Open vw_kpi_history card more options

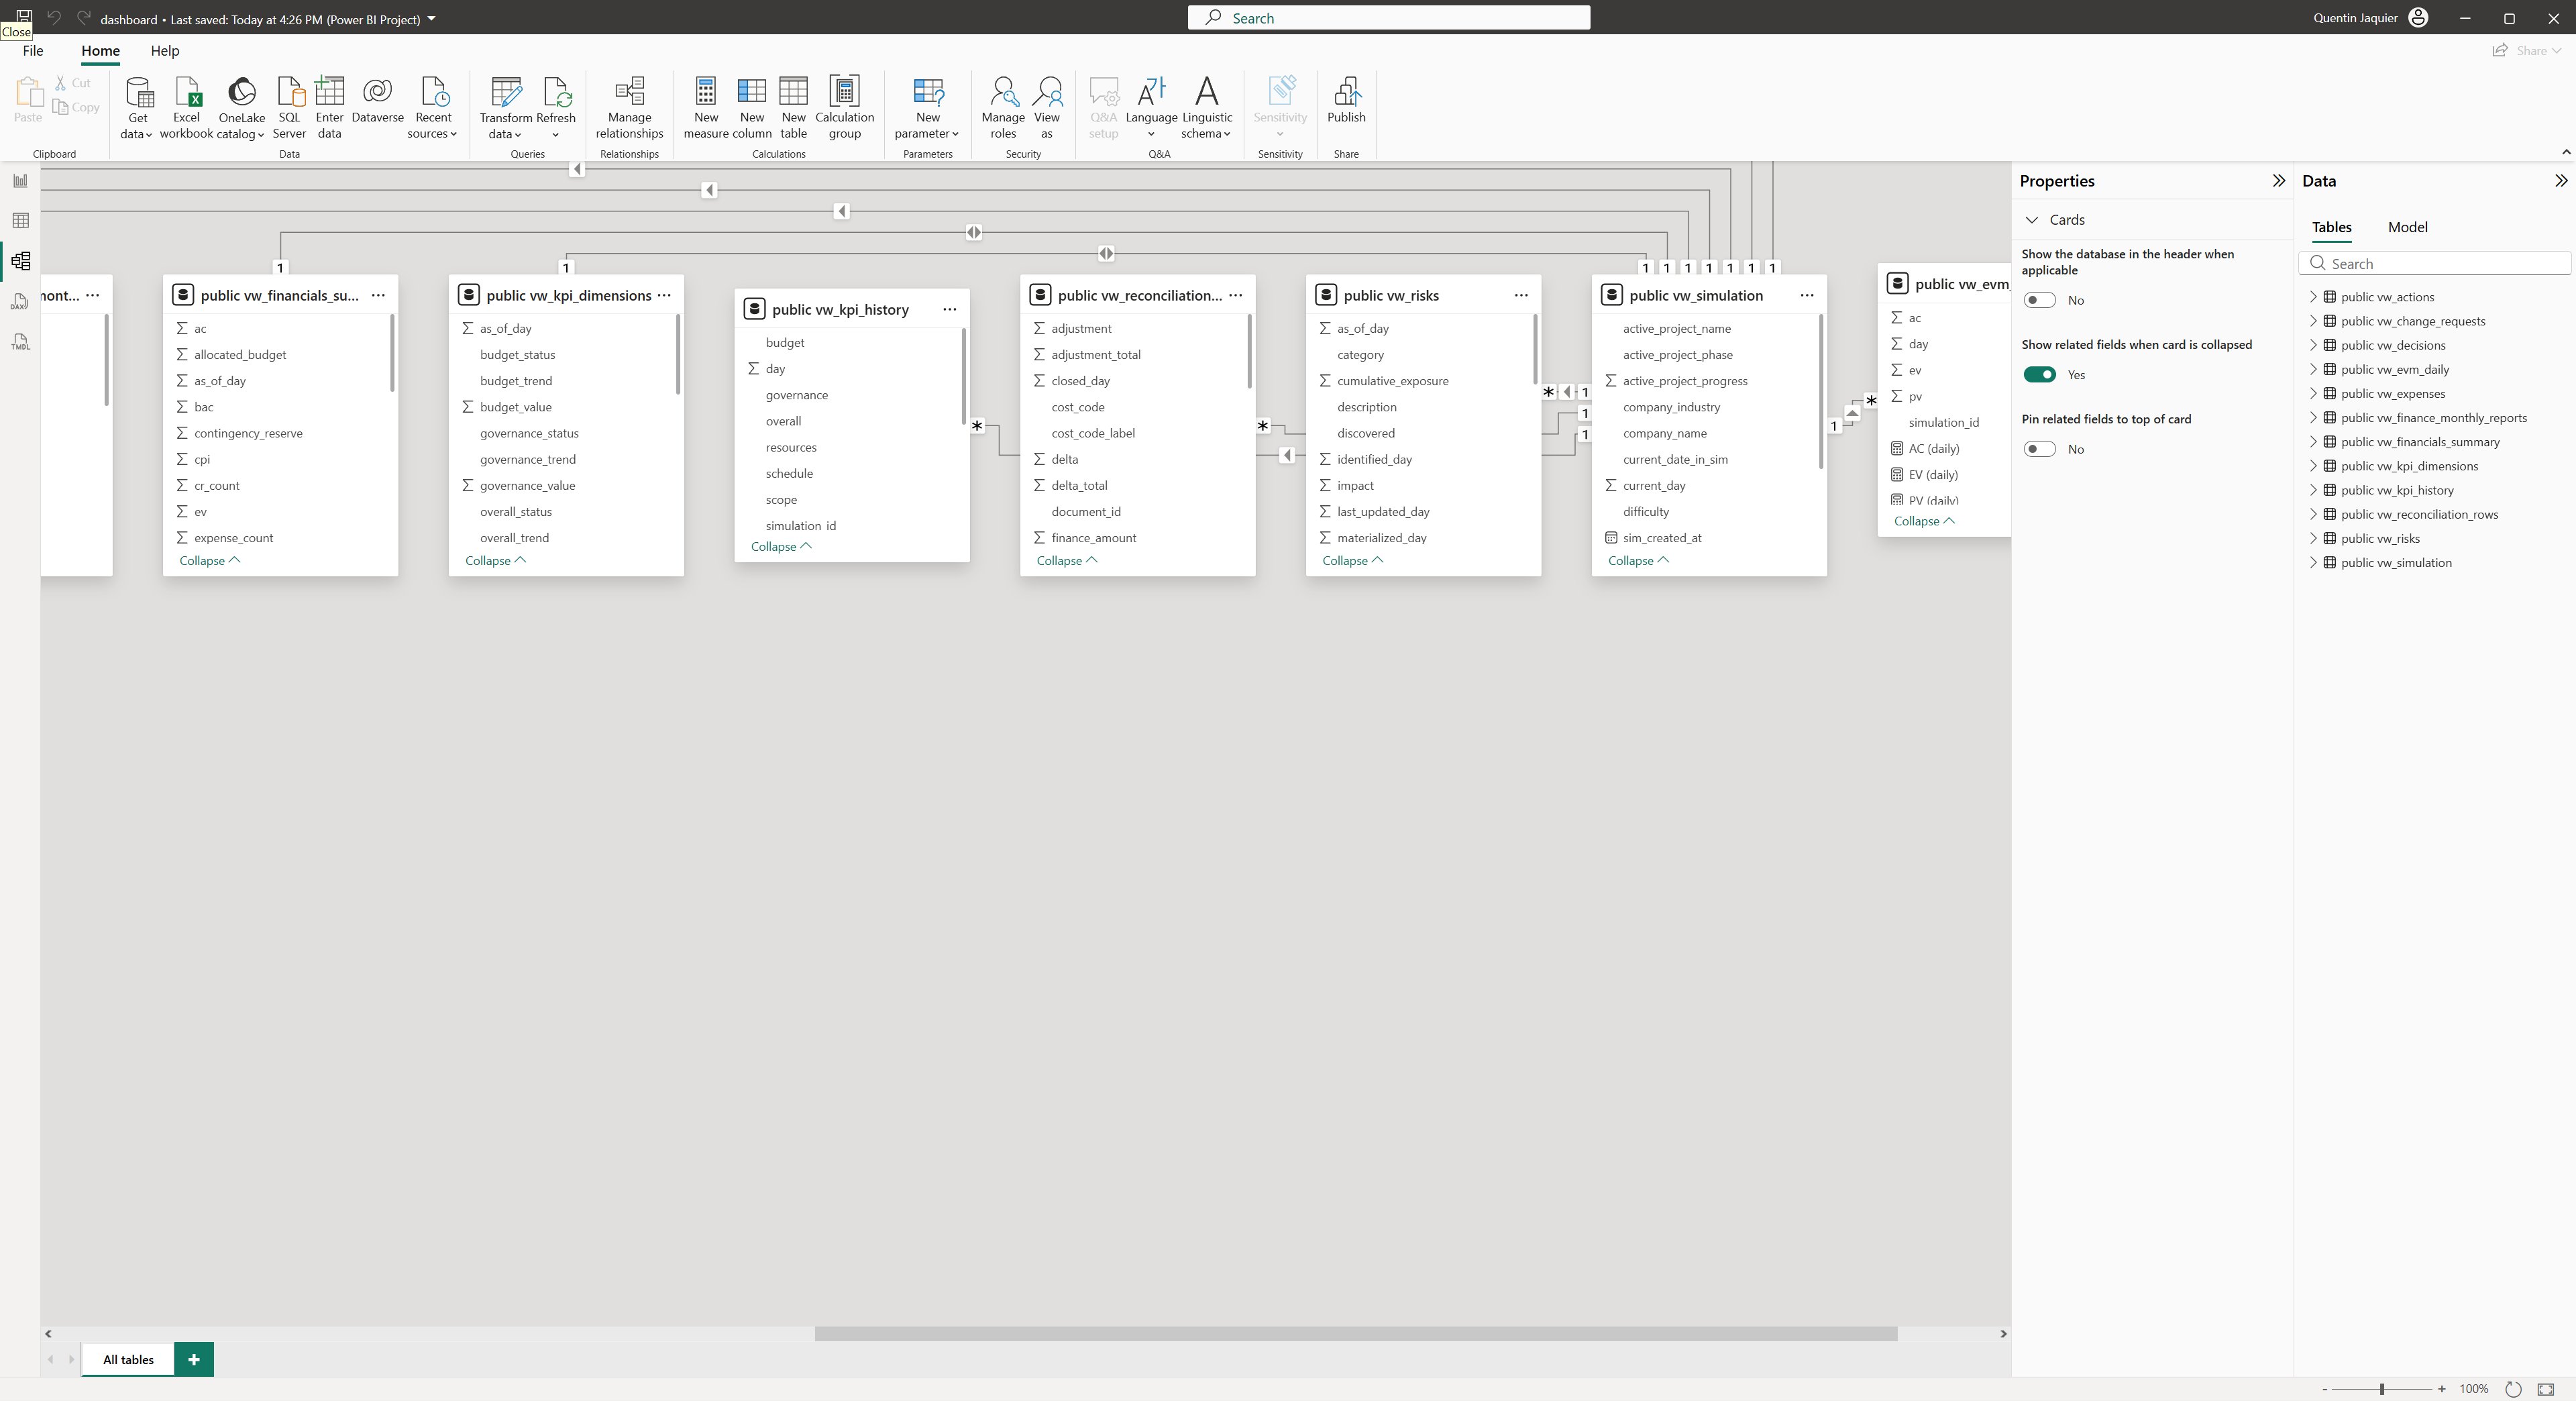click(x=949, y=309)
